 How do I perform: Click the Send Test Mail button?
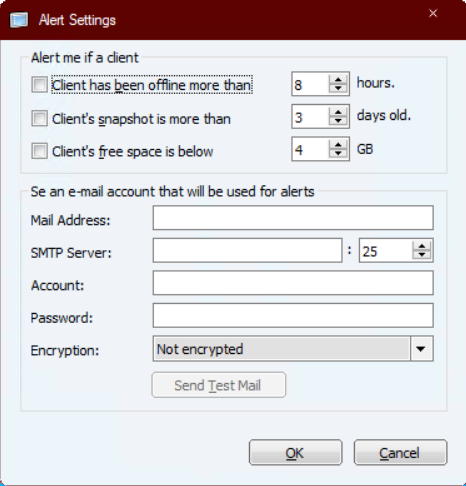219,385
